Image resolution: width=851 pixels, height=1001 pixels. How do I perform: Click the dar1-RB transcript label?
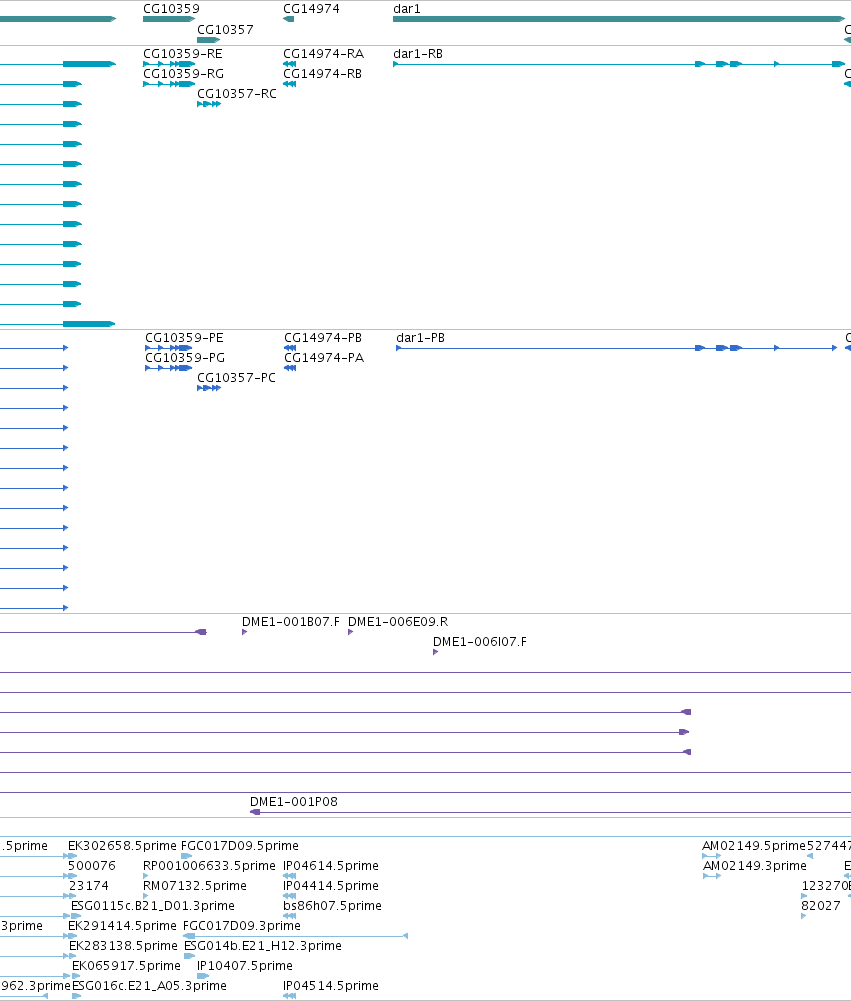point(418,54)
